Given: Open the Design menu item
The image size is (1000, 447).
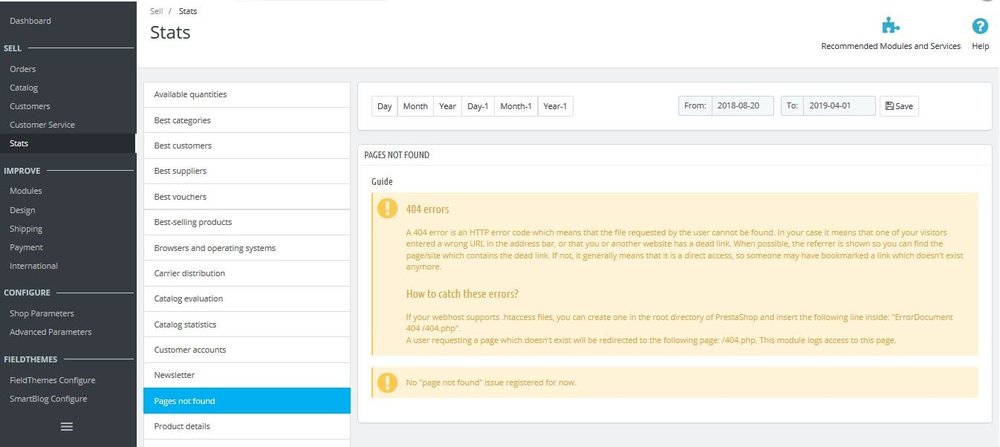Looking at the screenshot, I should click(22, 210).
